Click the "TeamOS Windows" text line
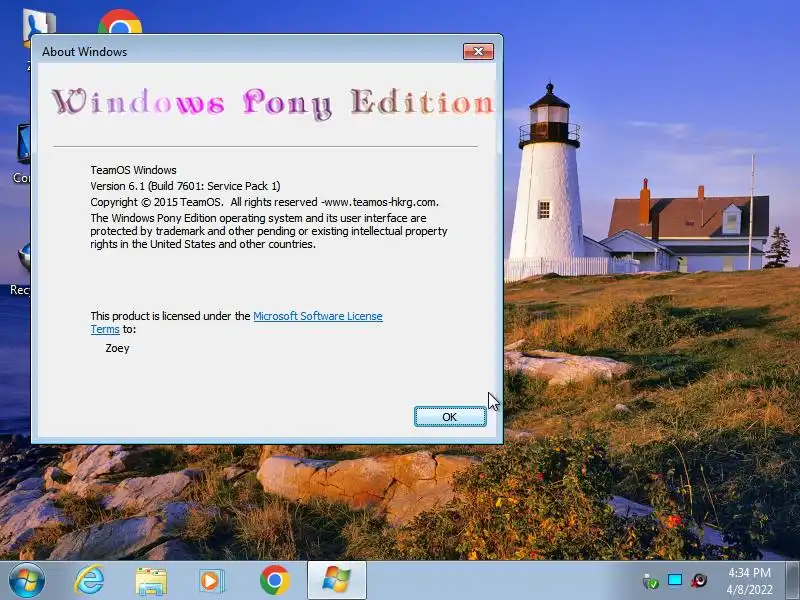Viewport: 800px width, 600px height. (133, 170)
